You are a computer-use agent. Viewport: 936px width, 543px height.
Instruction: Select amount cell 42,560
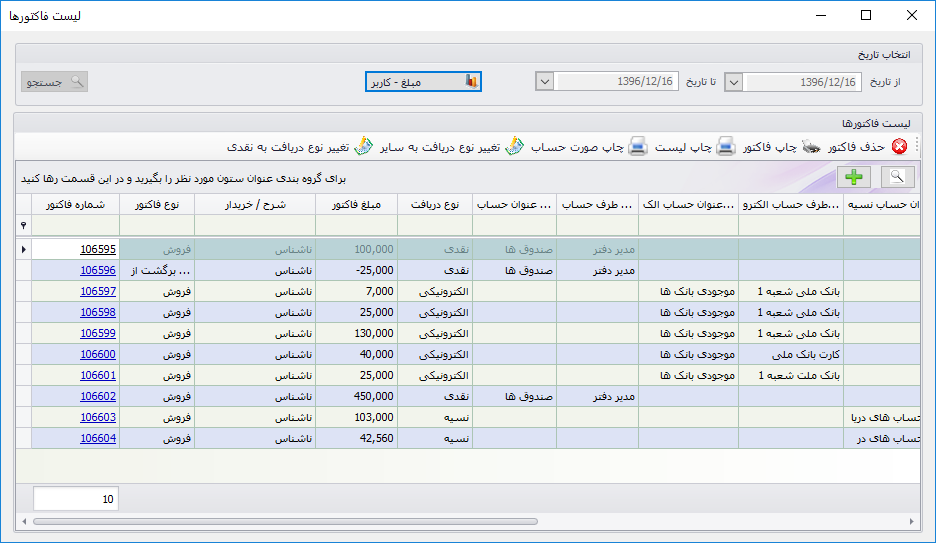point(356,438)
